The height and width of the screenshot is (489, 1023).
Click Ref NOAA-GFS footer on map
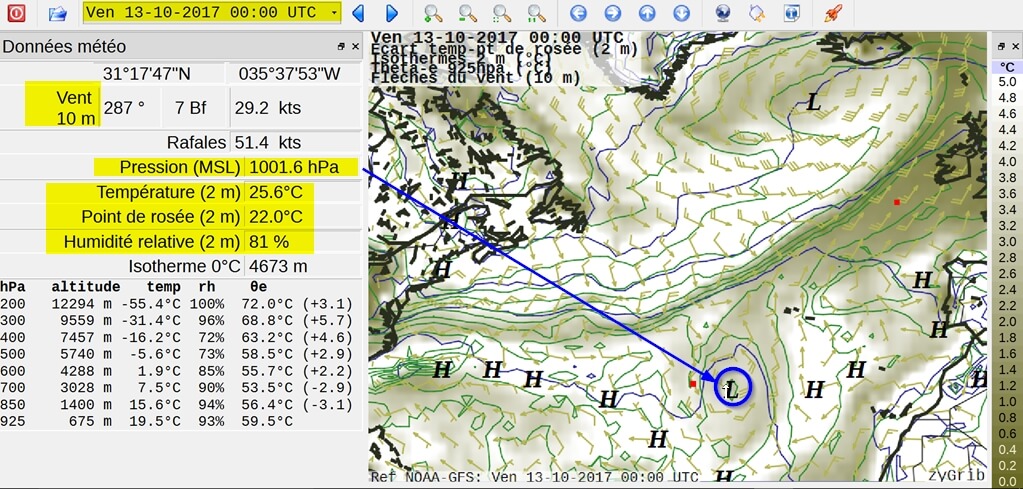click(534, 477)
